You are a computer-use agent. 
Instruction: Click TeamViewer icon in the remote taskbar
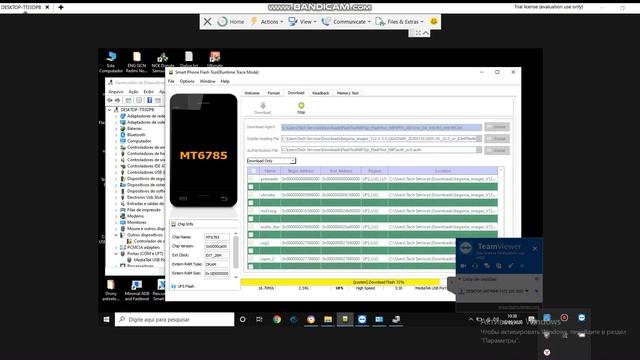pyautogui.click(x=362, y=319)
